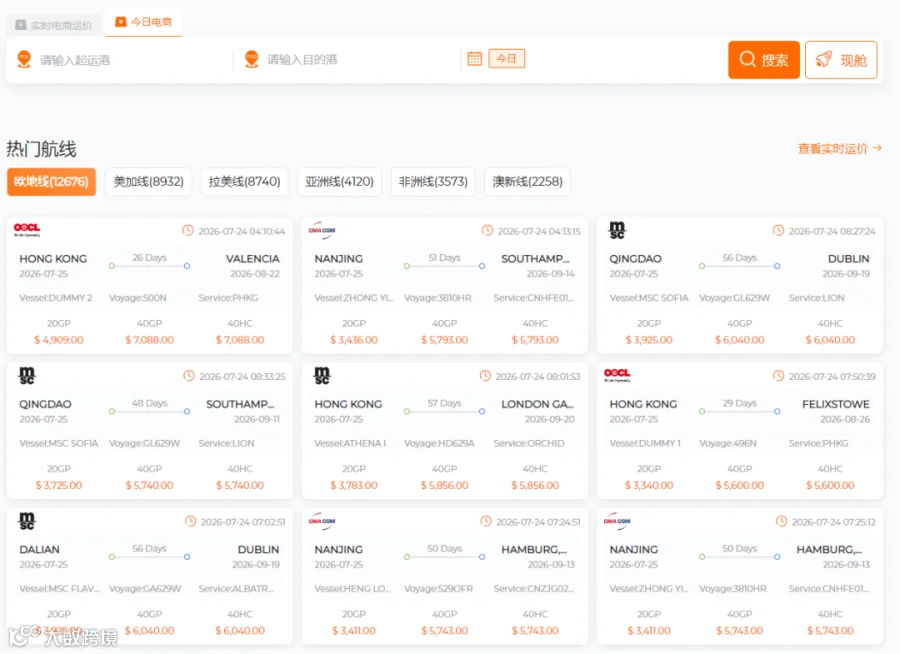
Task: Click the 51 Days transit time
Action: tap(444, 258)
